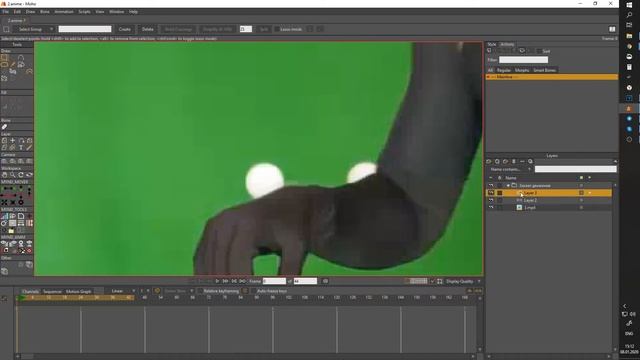Click the Delete Layer trash icon
The width and height of the screenshot is (640, 360).
click(x=514, y=162)
